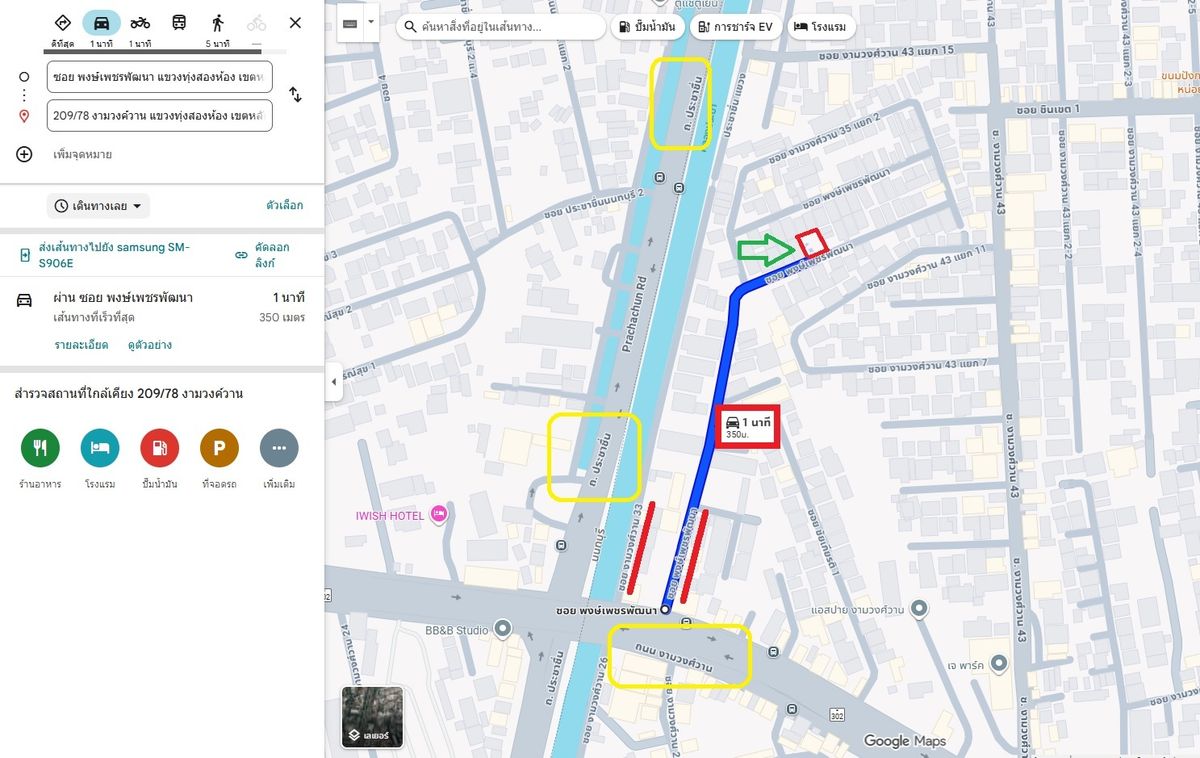Screen dimensions: 1200x758
Task: Click the nearby parking (ที่จอดรถ) icon
Action: (219, 448)
